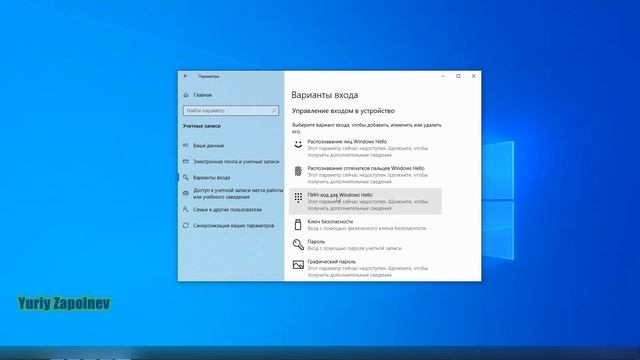The height and width of the screenshot is (360, 640).
Task: Close the Параметры window
Action: point(473,76)
